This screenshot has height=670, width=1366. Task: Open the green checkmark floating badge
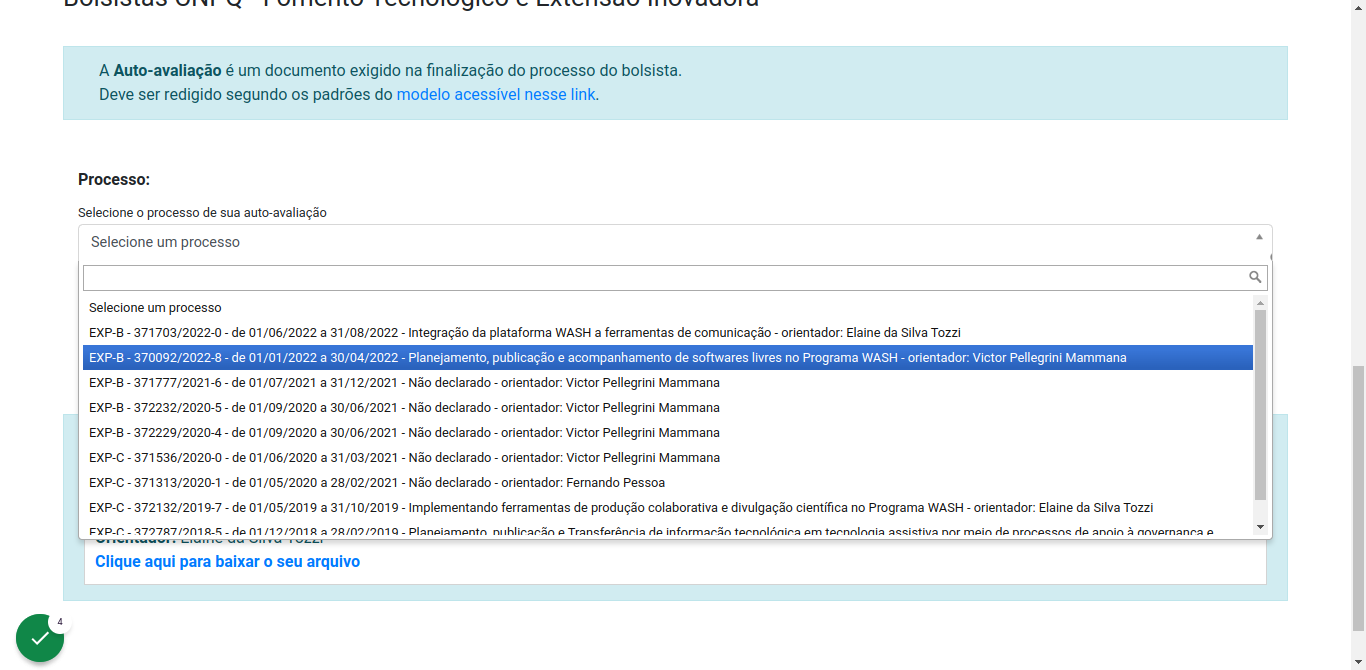pos(40,638)
